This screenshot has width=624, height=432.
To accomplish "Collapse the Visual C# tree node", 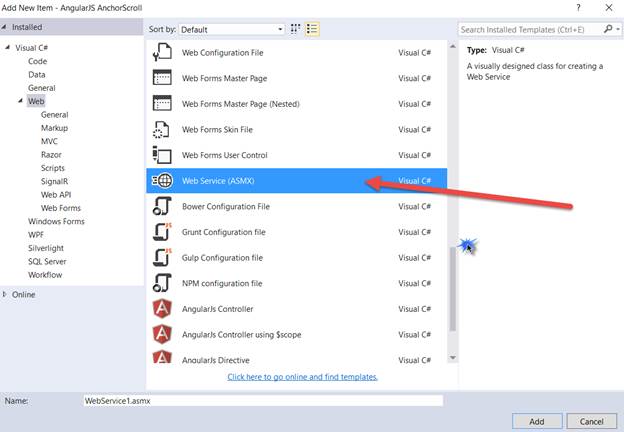I will coord(7,47).
